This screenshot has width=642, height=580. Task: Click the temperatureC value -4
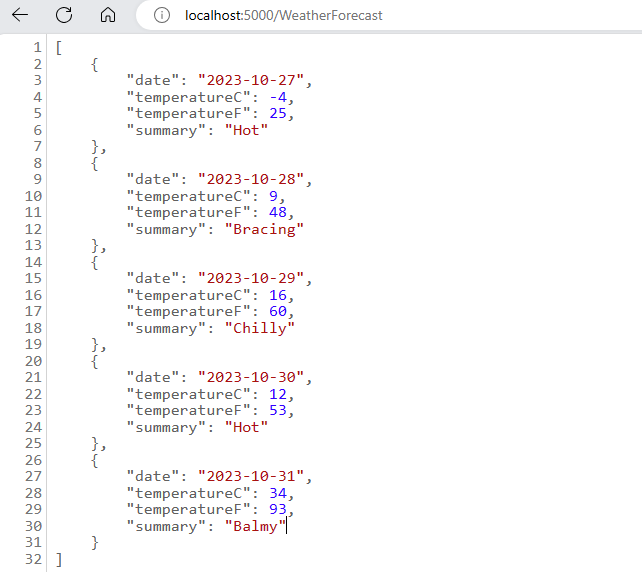coord(280,97)
